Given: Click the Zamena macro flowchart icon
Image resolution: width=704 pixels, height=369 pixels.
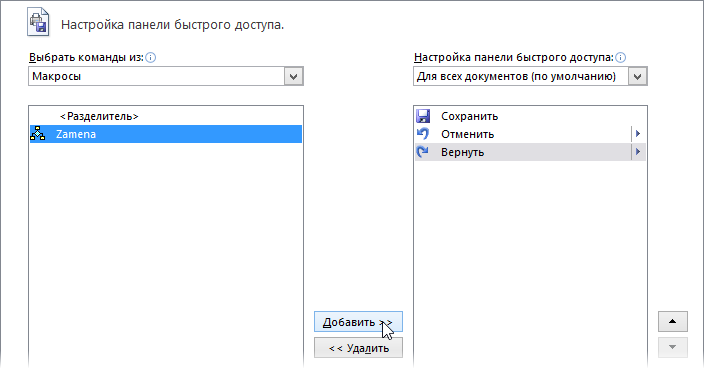Looking at the screenshot, I should (x=38, y=134).
